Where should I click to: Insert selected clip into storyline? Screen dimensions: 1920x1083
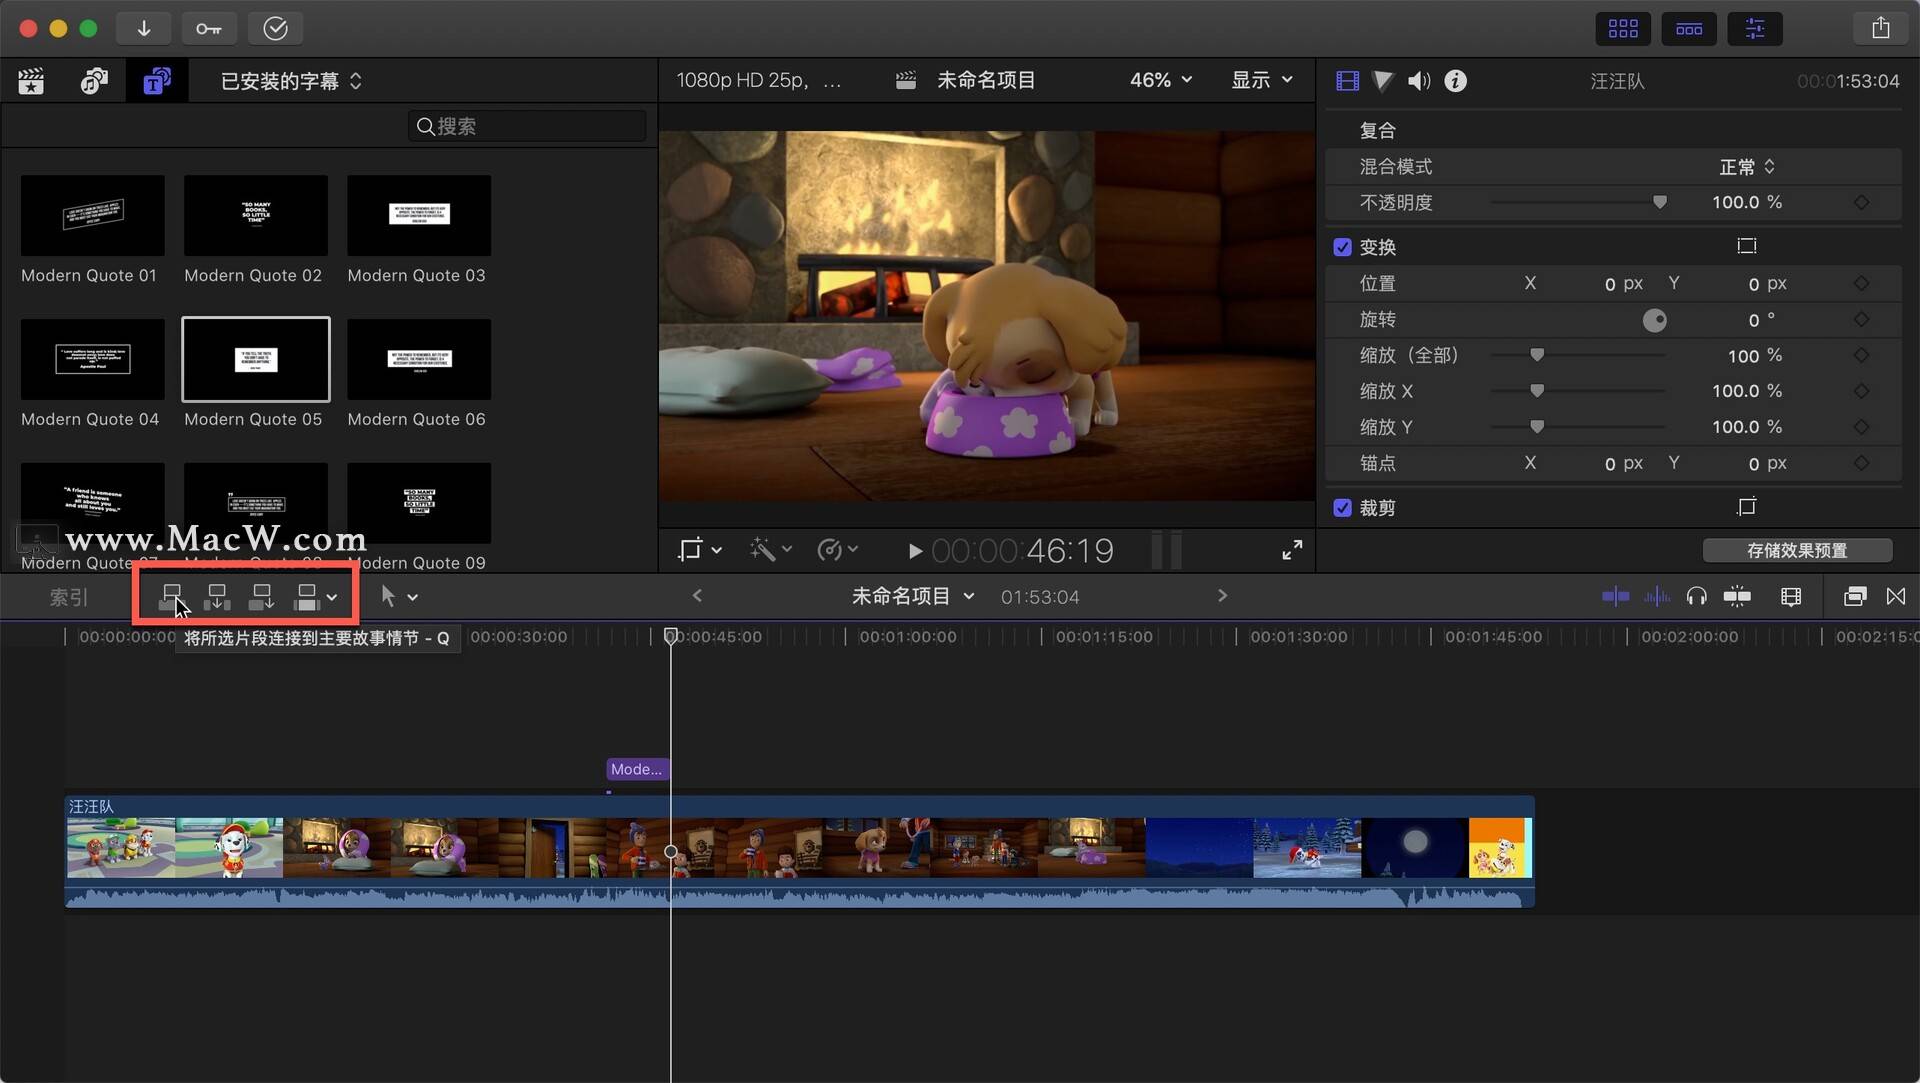coord(217,597)
